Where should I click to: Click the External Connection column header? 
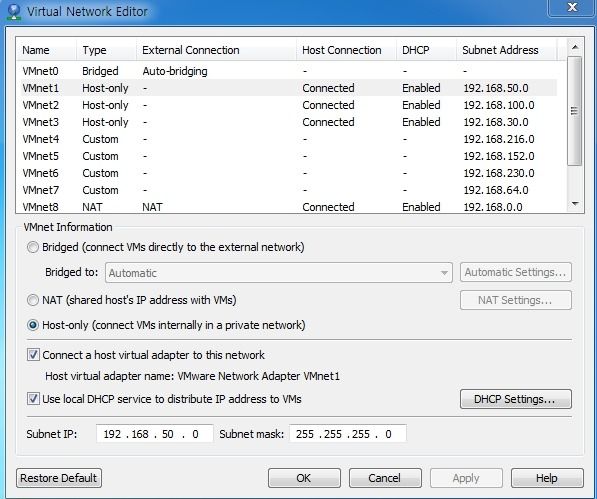click(x=216, y=50)
